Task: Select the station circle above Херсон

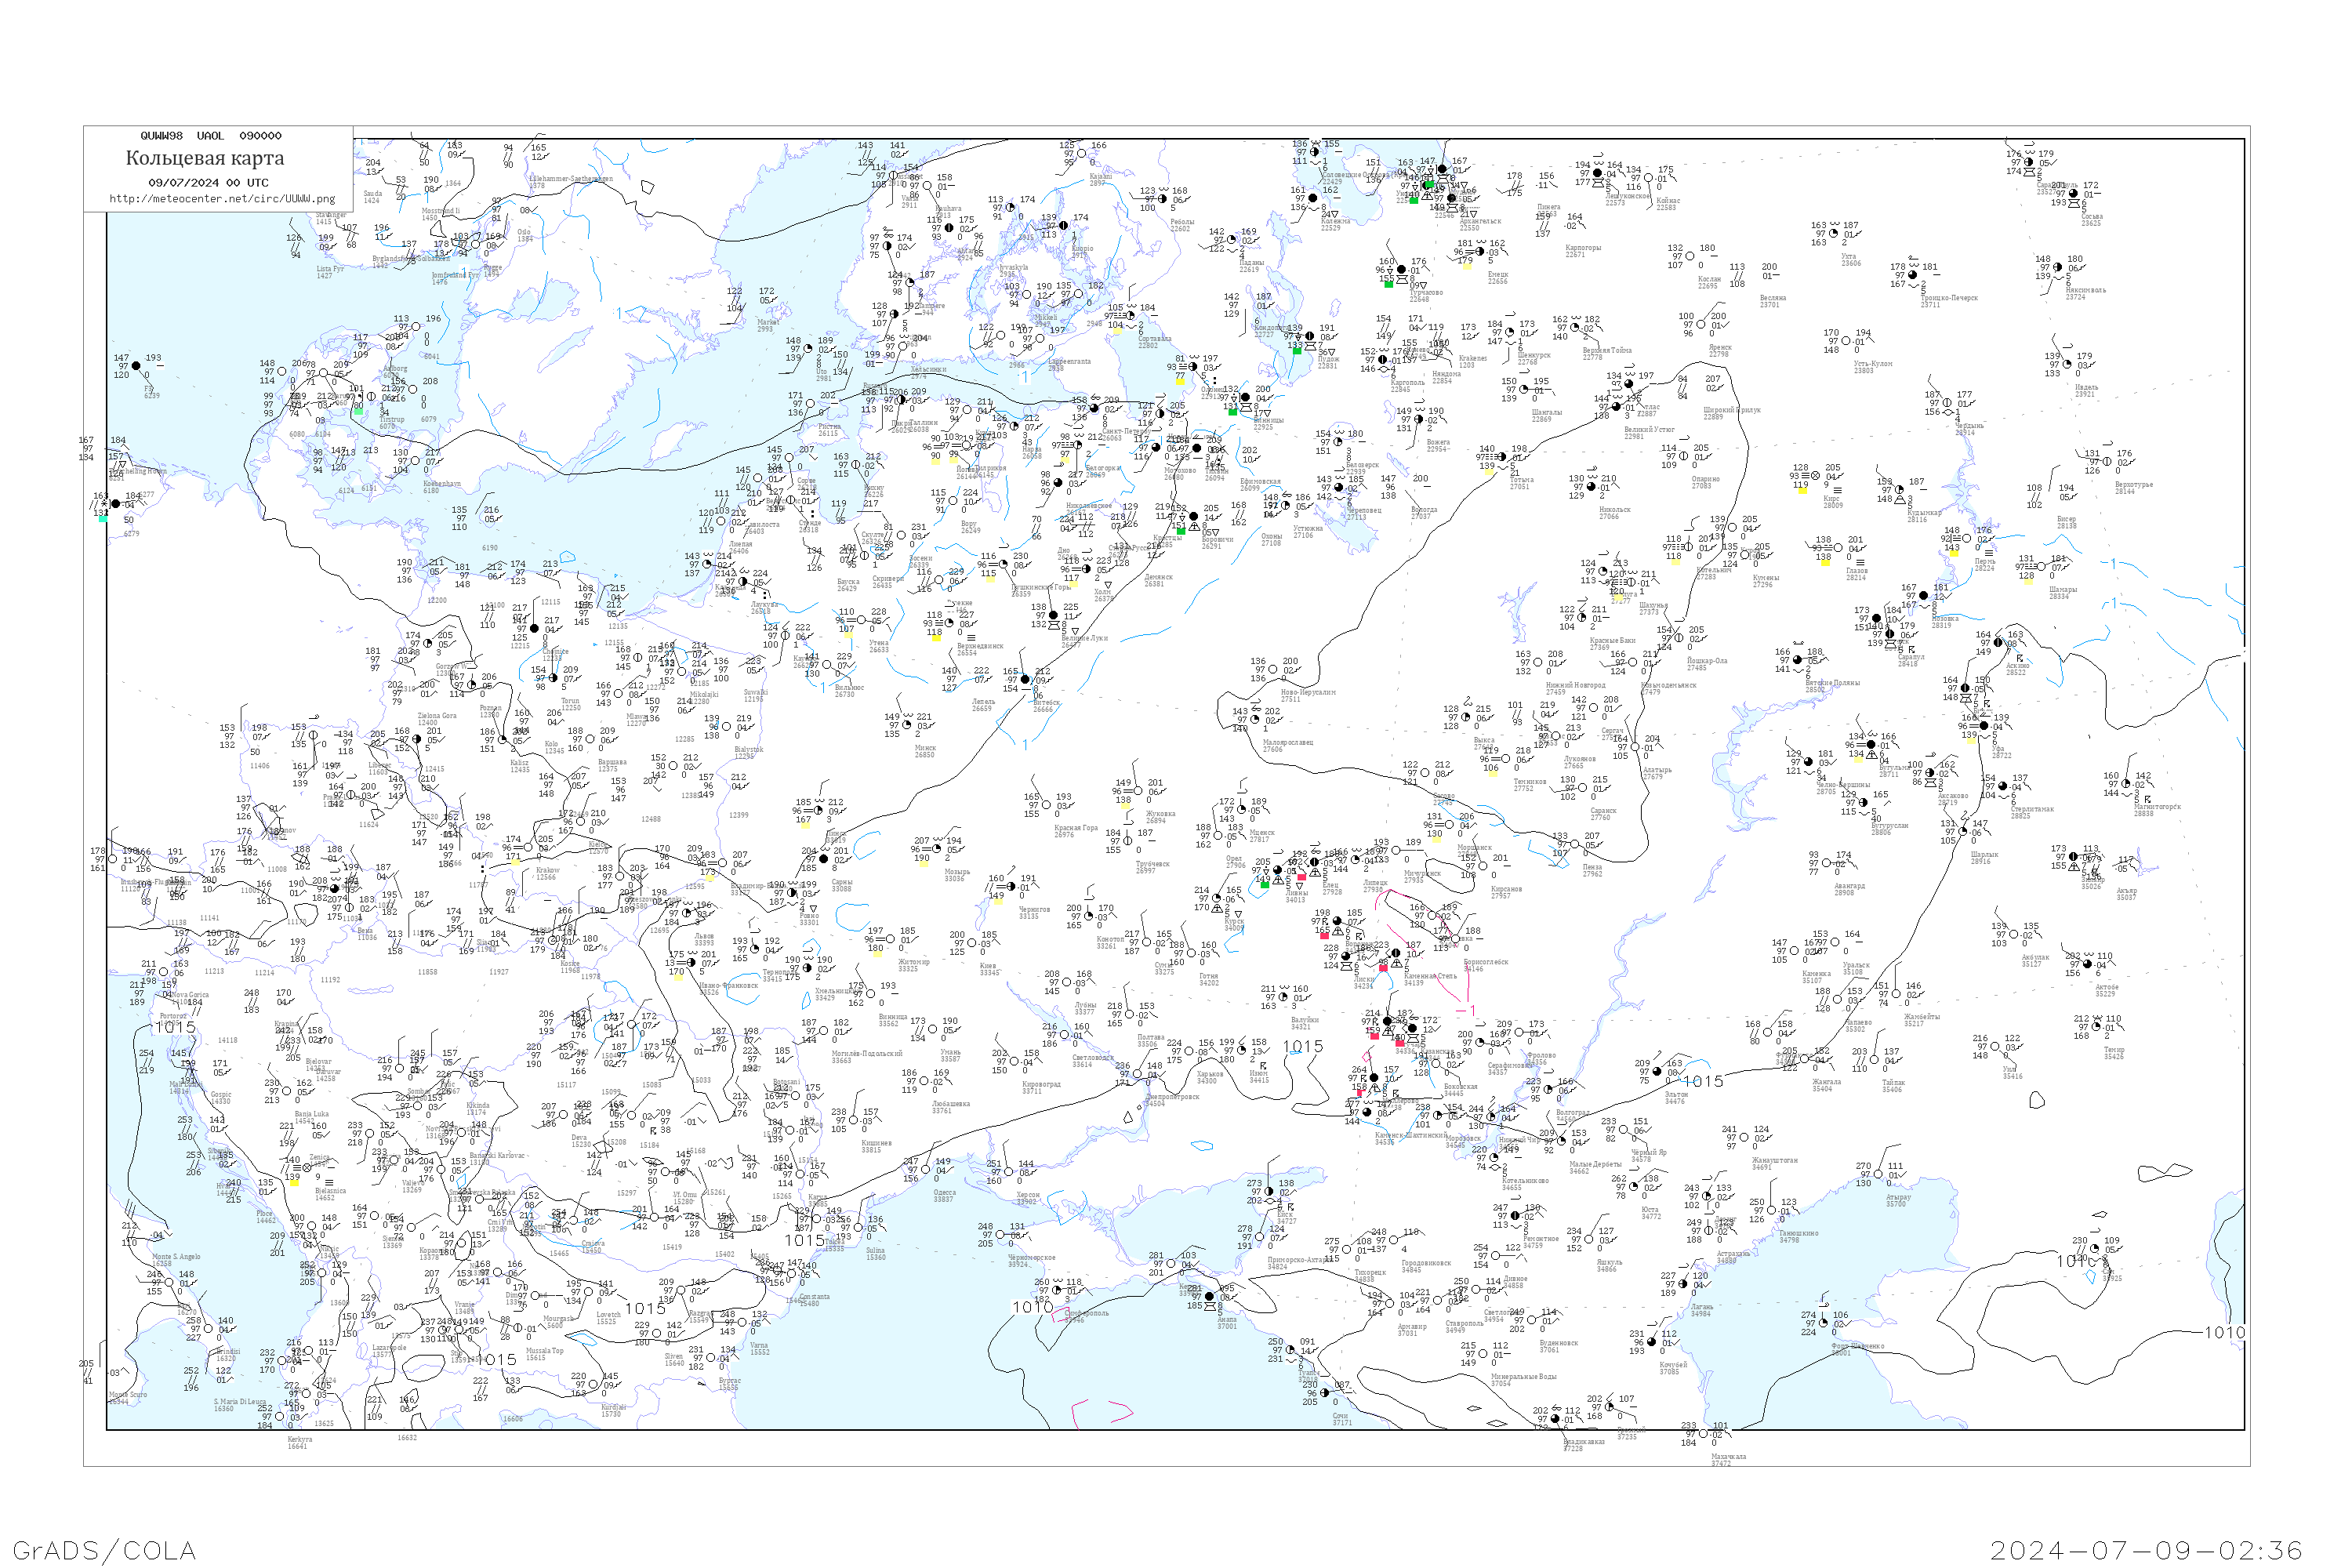Action: tap(1010, 1172)
